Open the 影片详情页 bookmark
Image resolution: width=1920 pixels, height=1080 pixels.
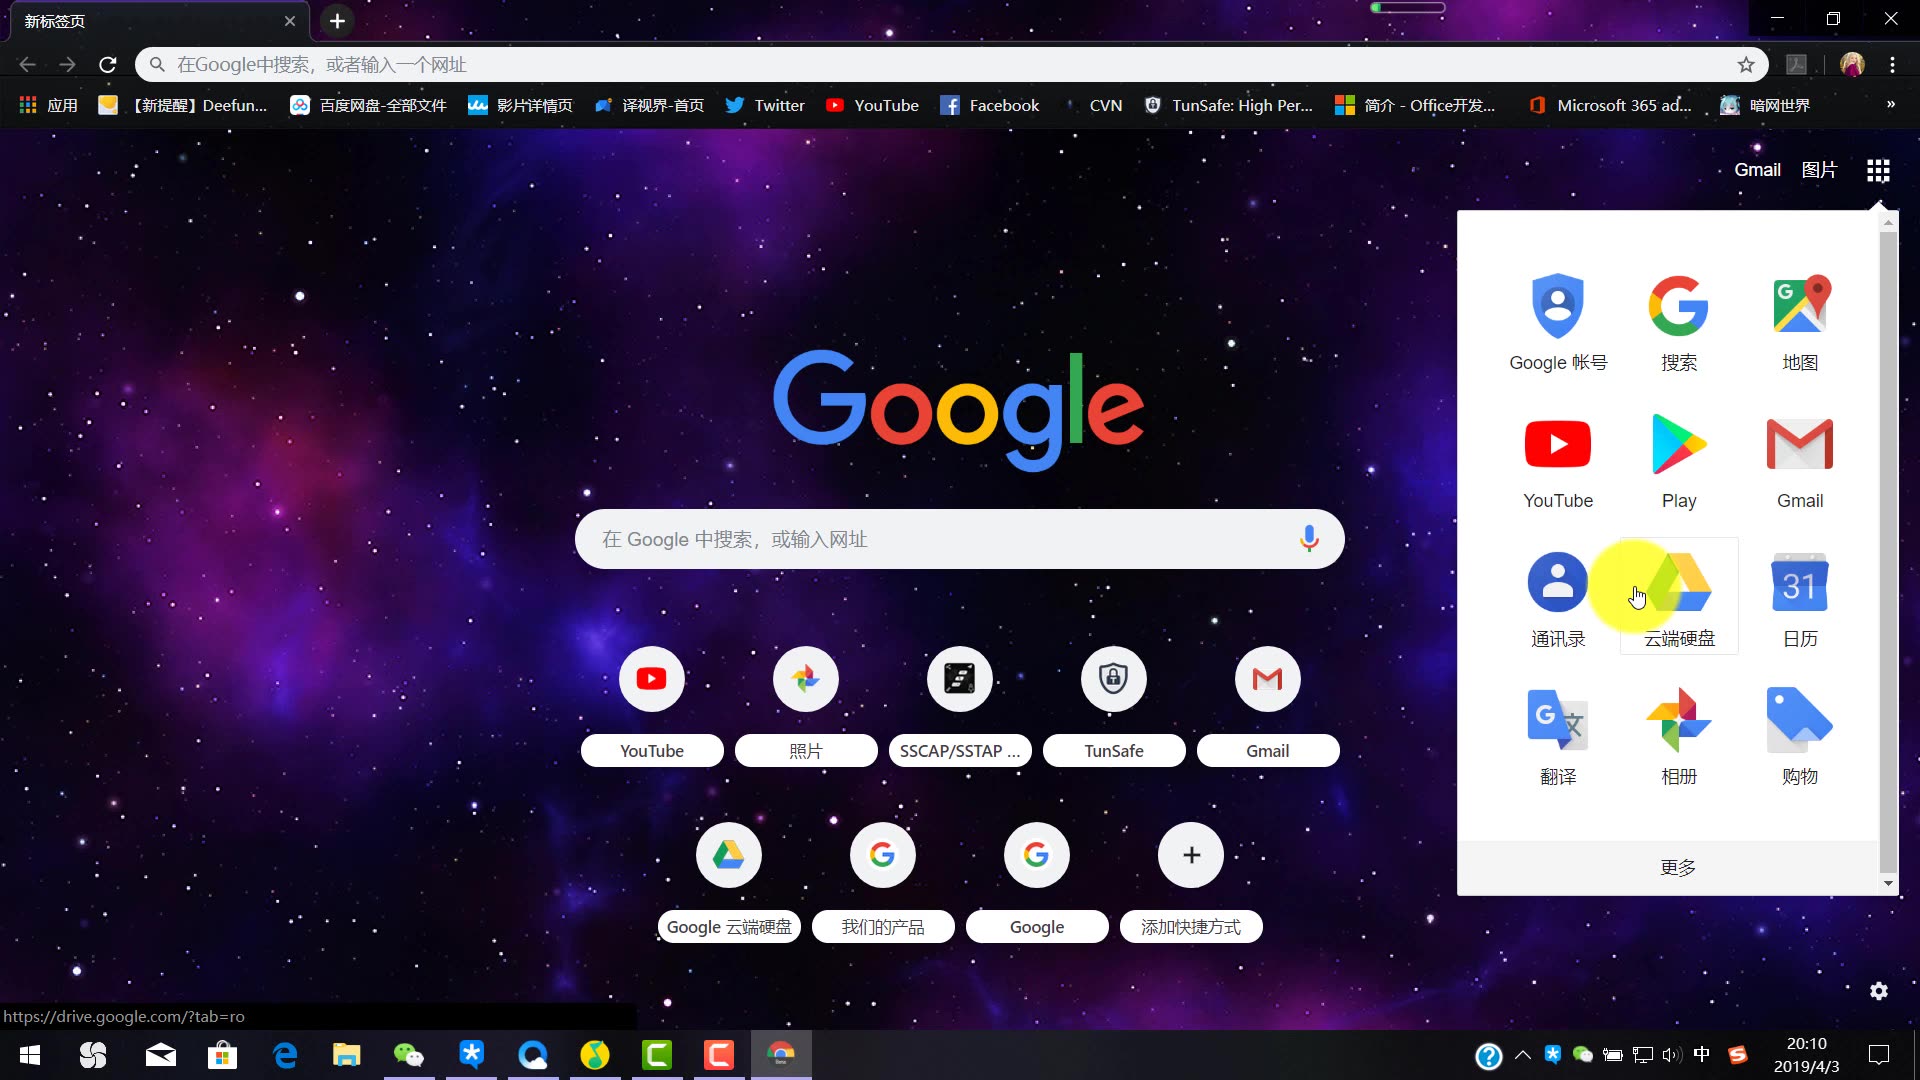[x=520, y=105]
